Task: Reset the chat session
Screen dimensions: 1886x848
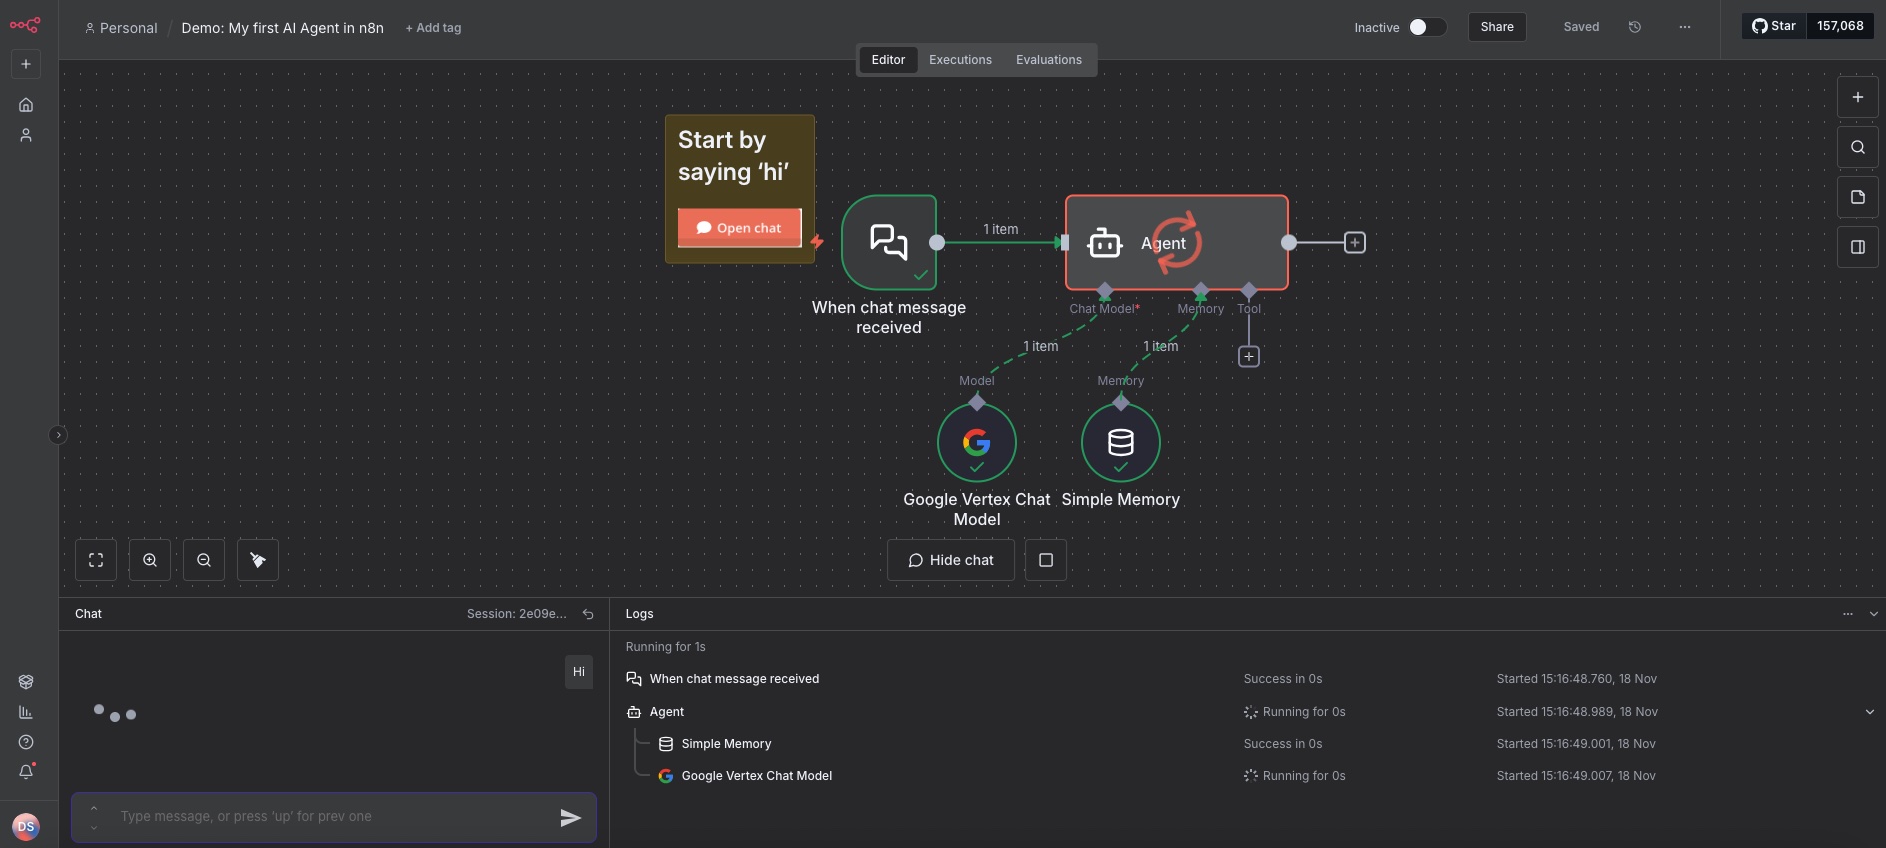Action: pos(588,614)
